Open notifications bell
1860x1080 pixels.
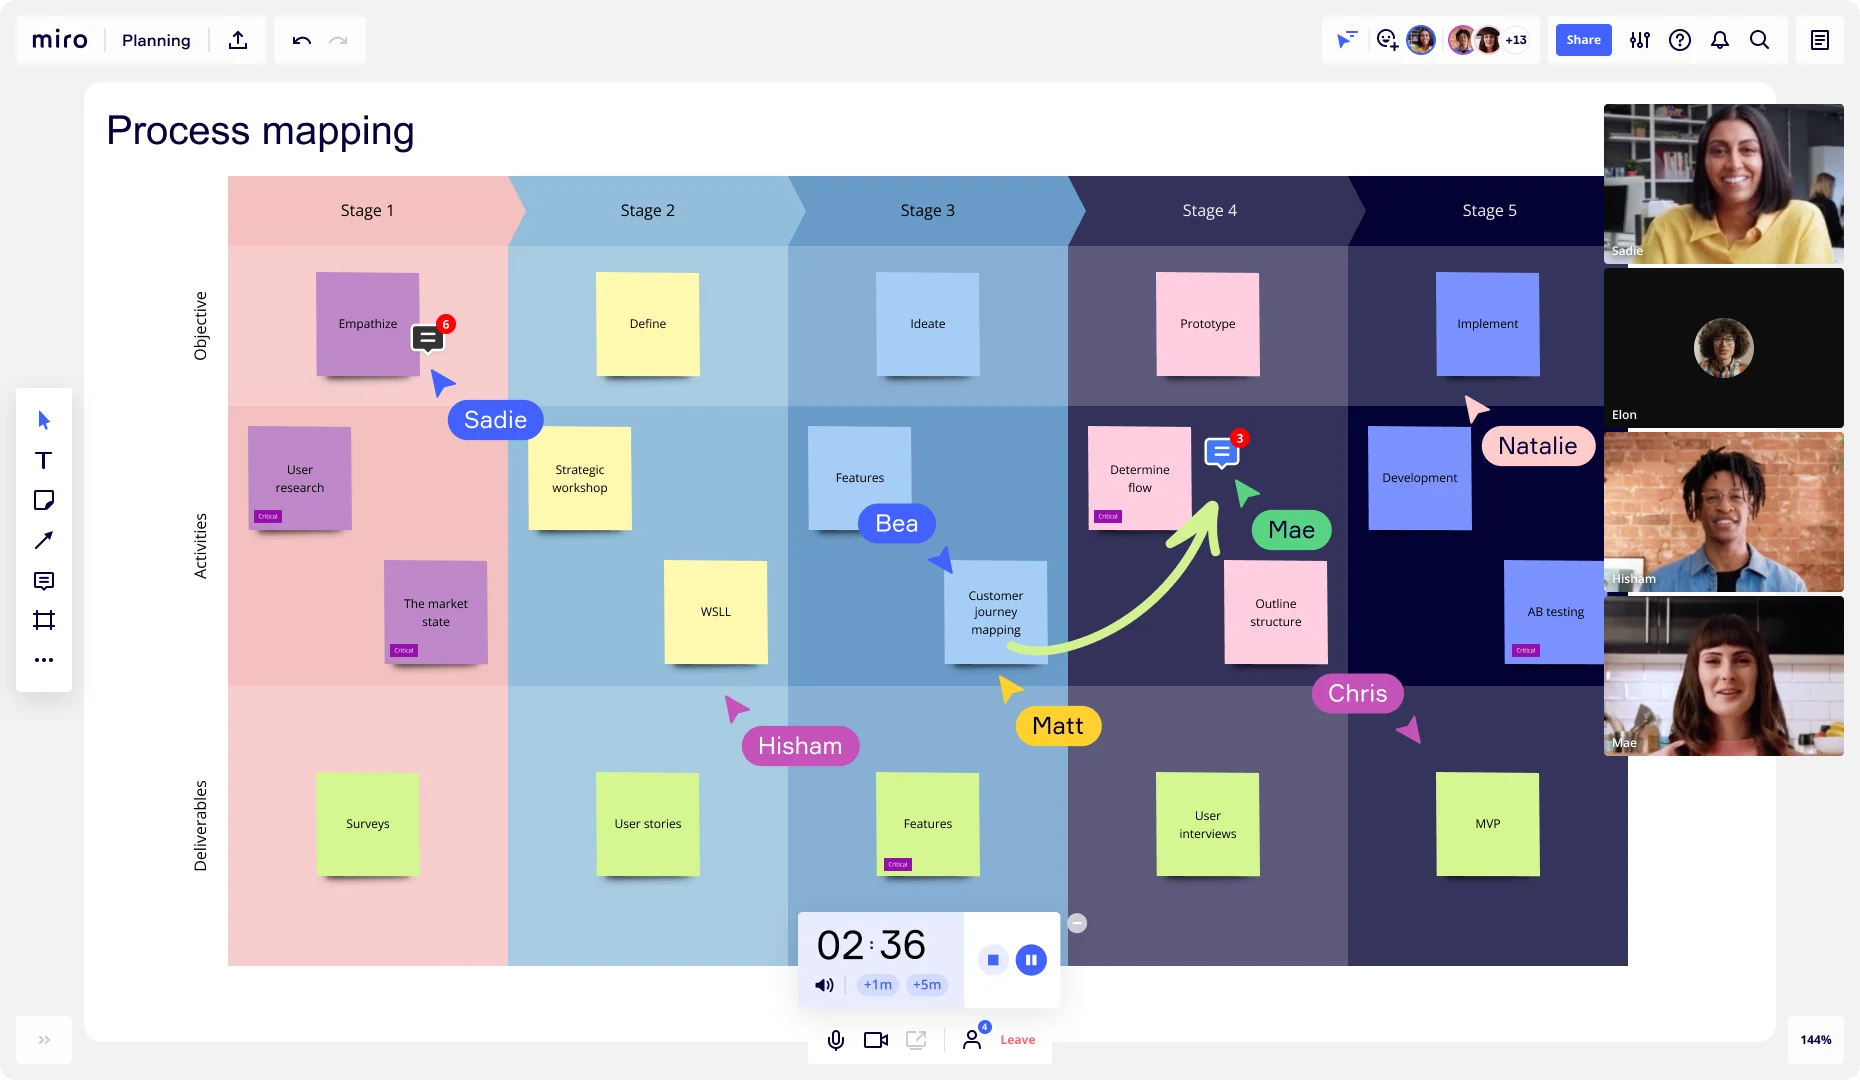(x=1720, y=40)
